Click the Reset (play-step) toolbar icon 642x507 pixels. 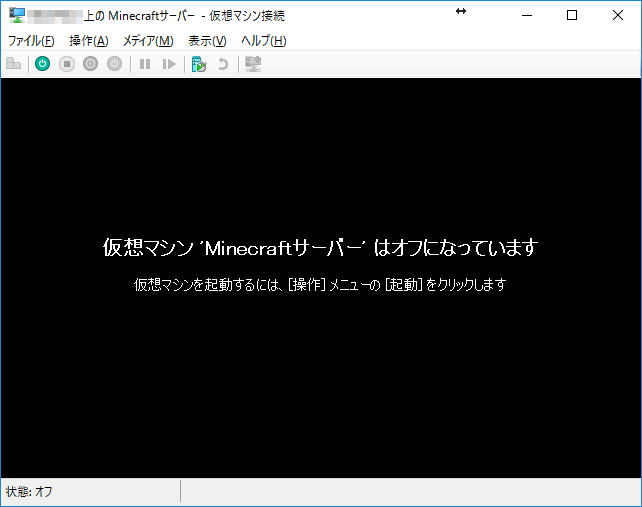[169, 64]
